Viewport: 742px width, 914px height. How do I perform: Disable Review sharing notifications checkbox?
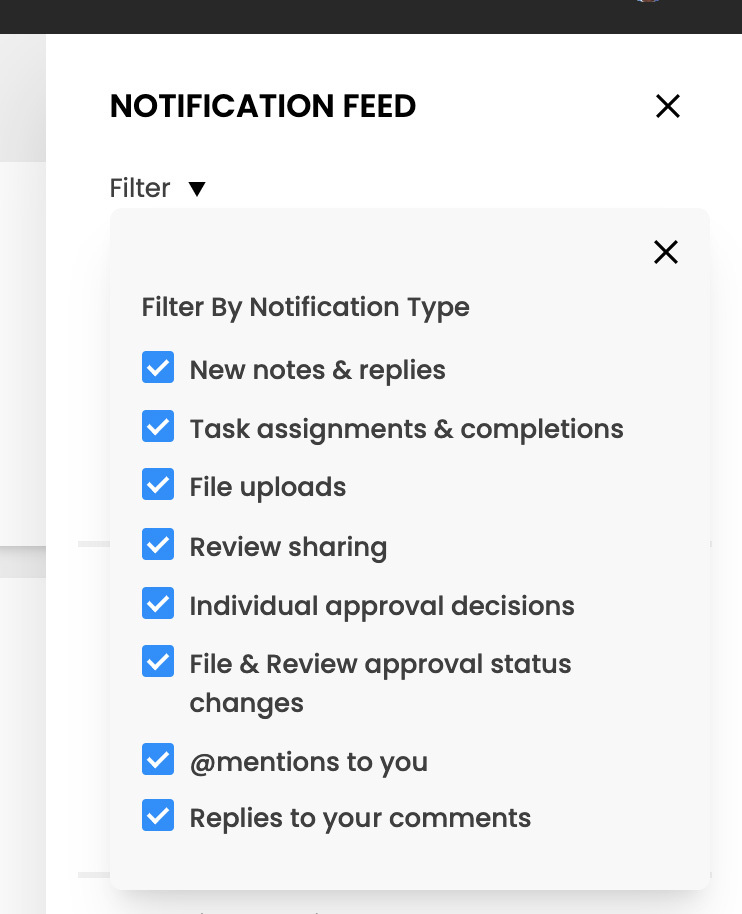(158, 545)
